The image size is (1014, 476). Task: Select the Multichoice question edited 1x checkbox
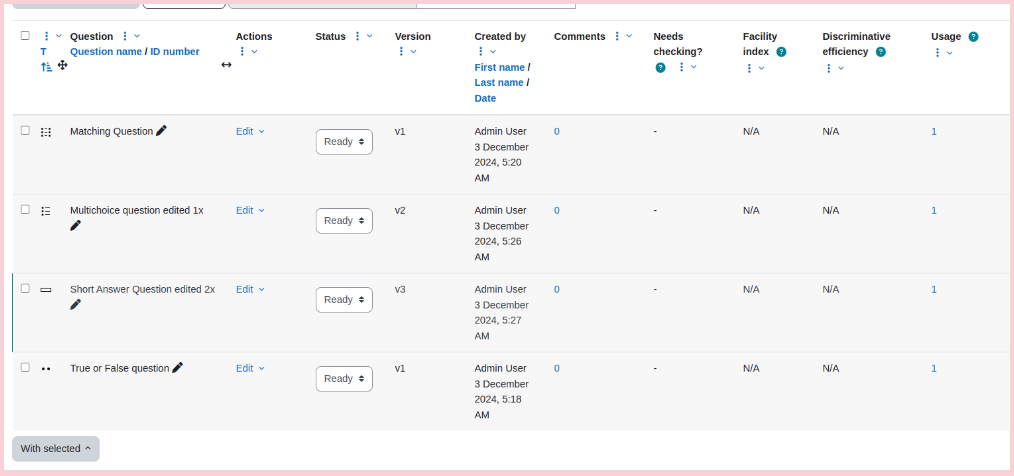click(x=25, y=209)
